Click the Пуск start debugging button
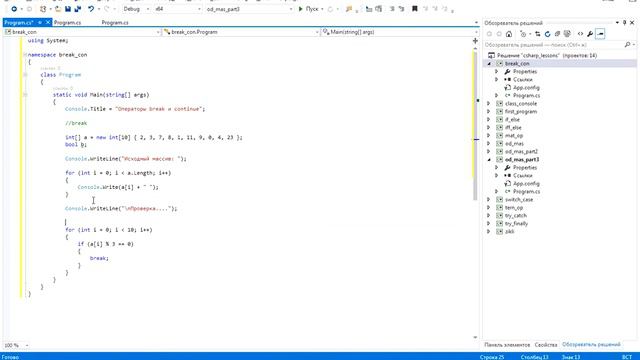 click(309, 9)
